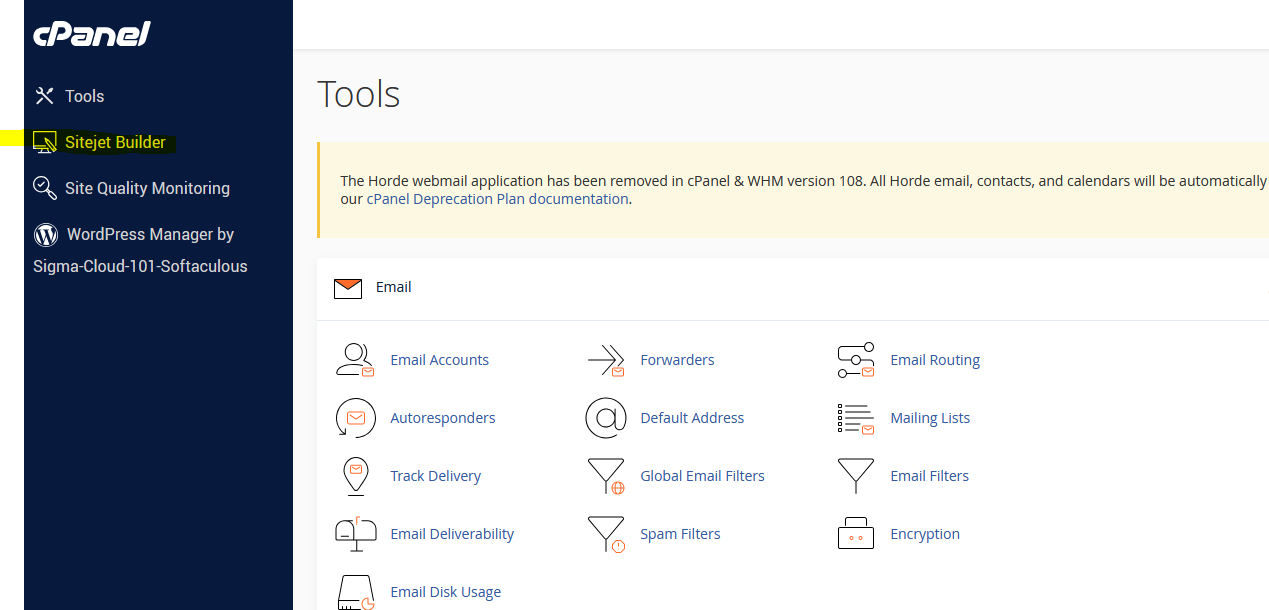Click the Email Deliverability mailbox icon

tap(355, 534)
